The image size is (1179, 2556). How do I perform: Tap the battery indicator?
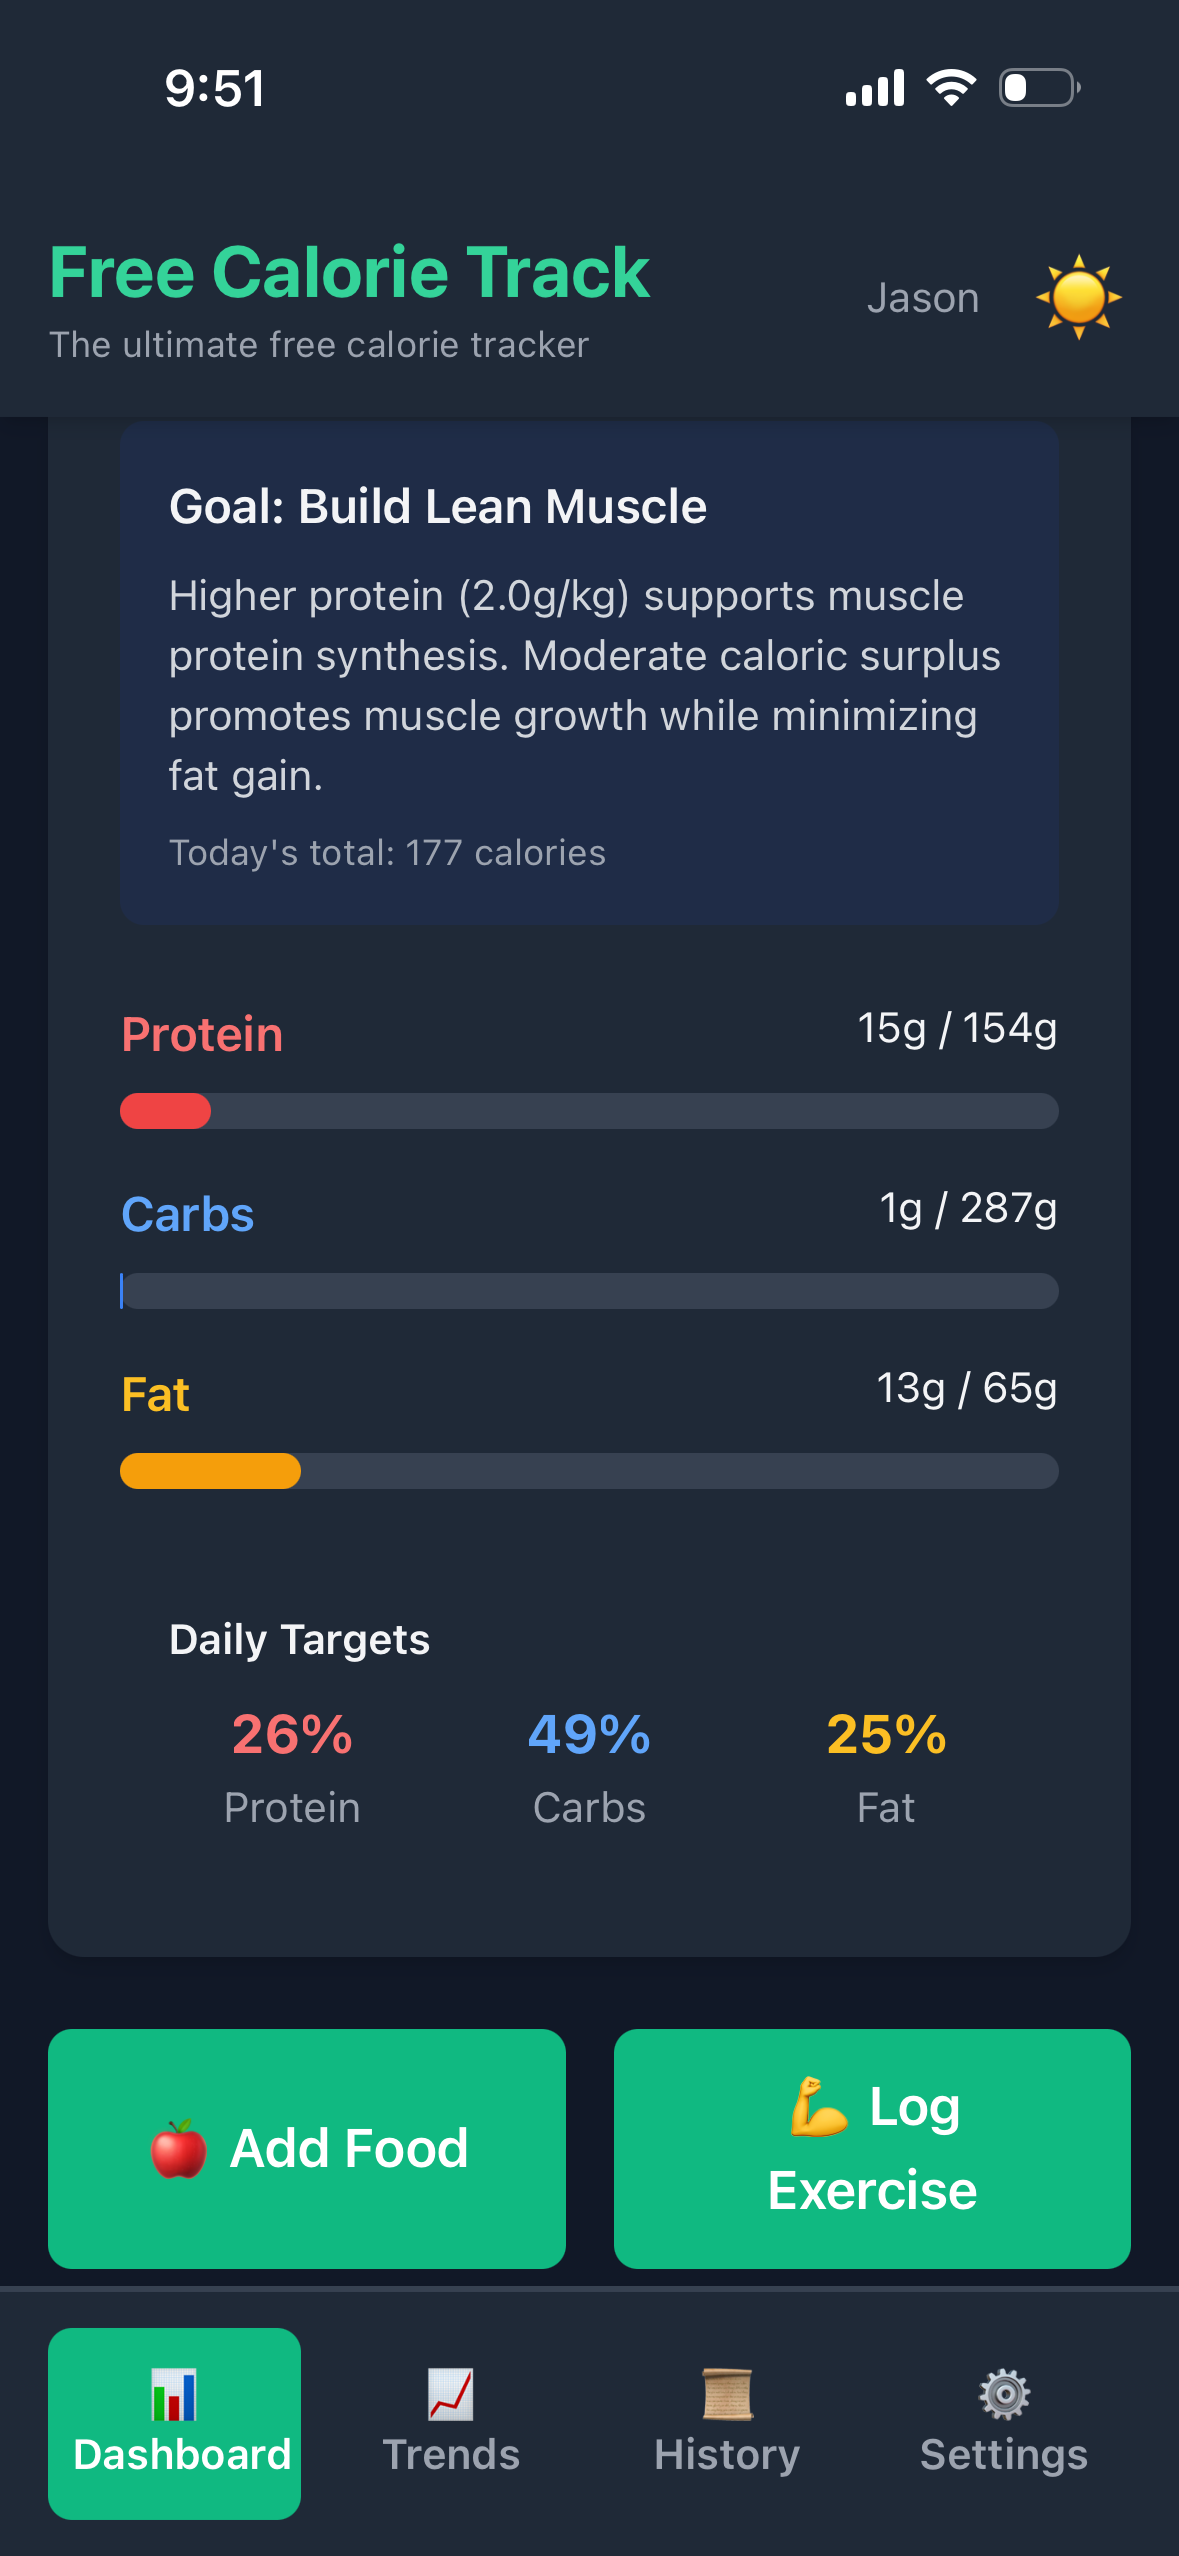(1036, 88)
